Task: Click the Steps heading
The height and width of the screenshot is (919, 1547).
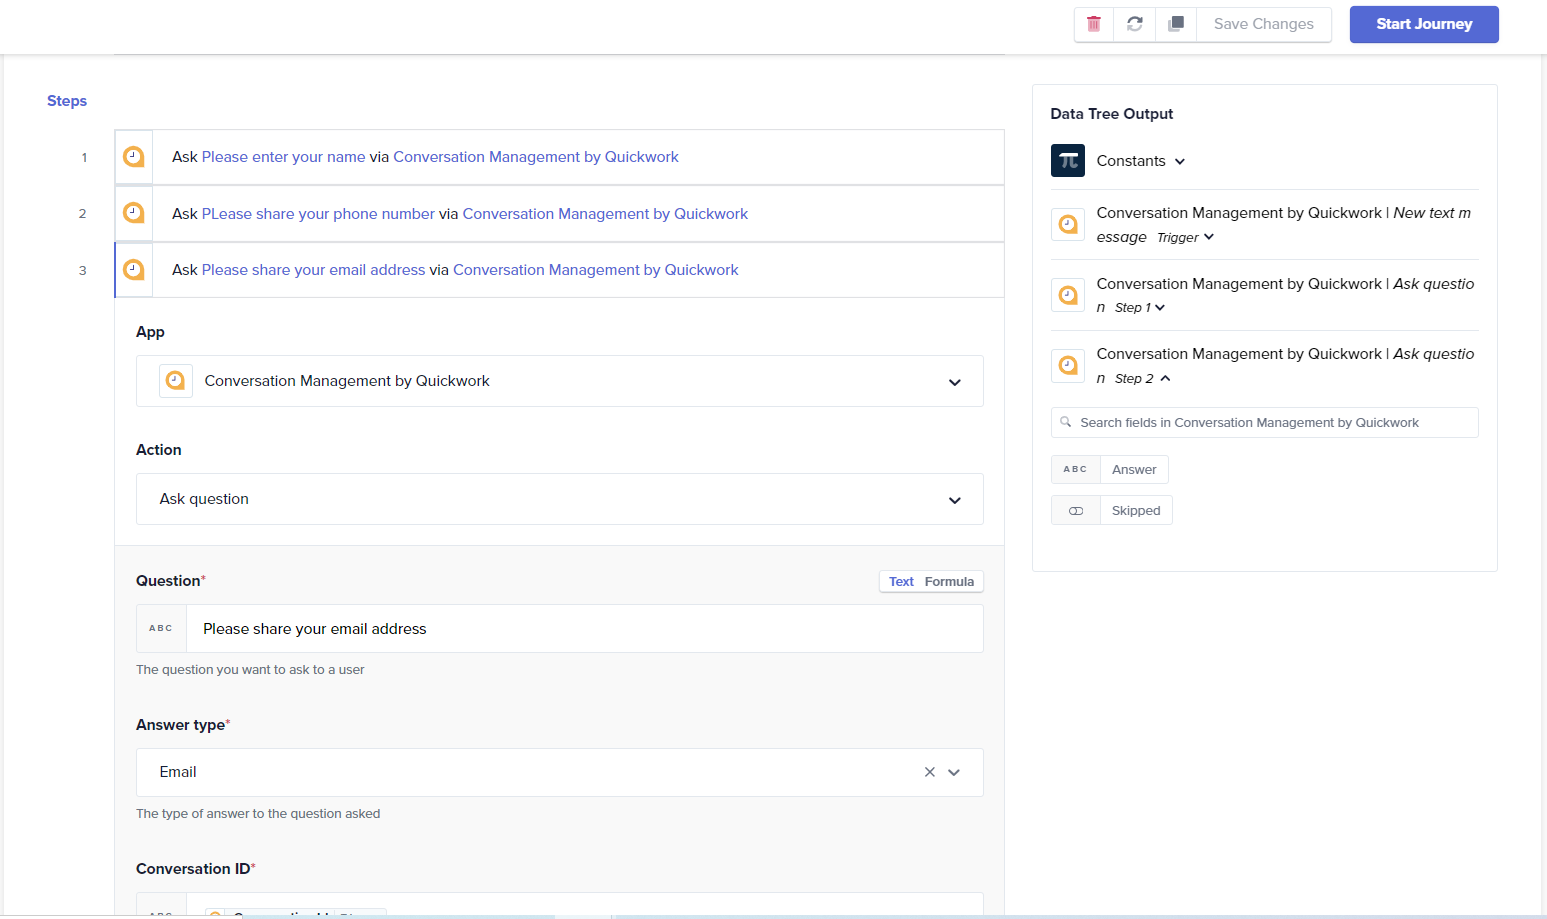Action: click(x=67, y=101)
